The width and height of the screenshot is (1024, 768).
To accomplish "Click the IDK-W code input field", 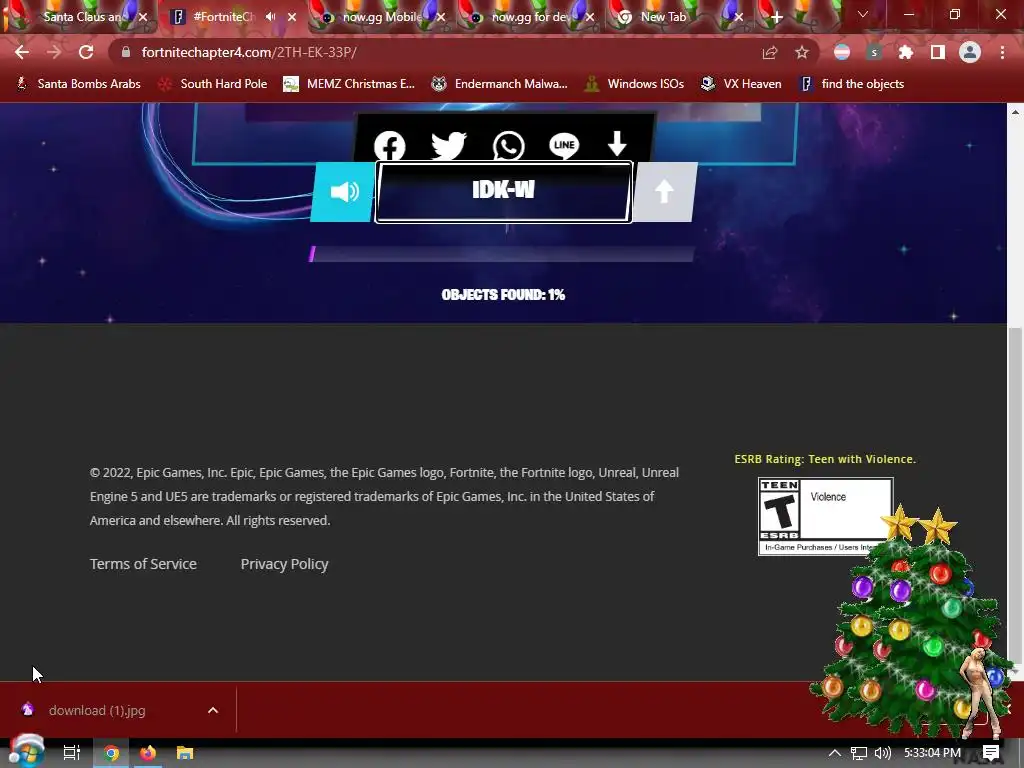I will tap(504, 192).
